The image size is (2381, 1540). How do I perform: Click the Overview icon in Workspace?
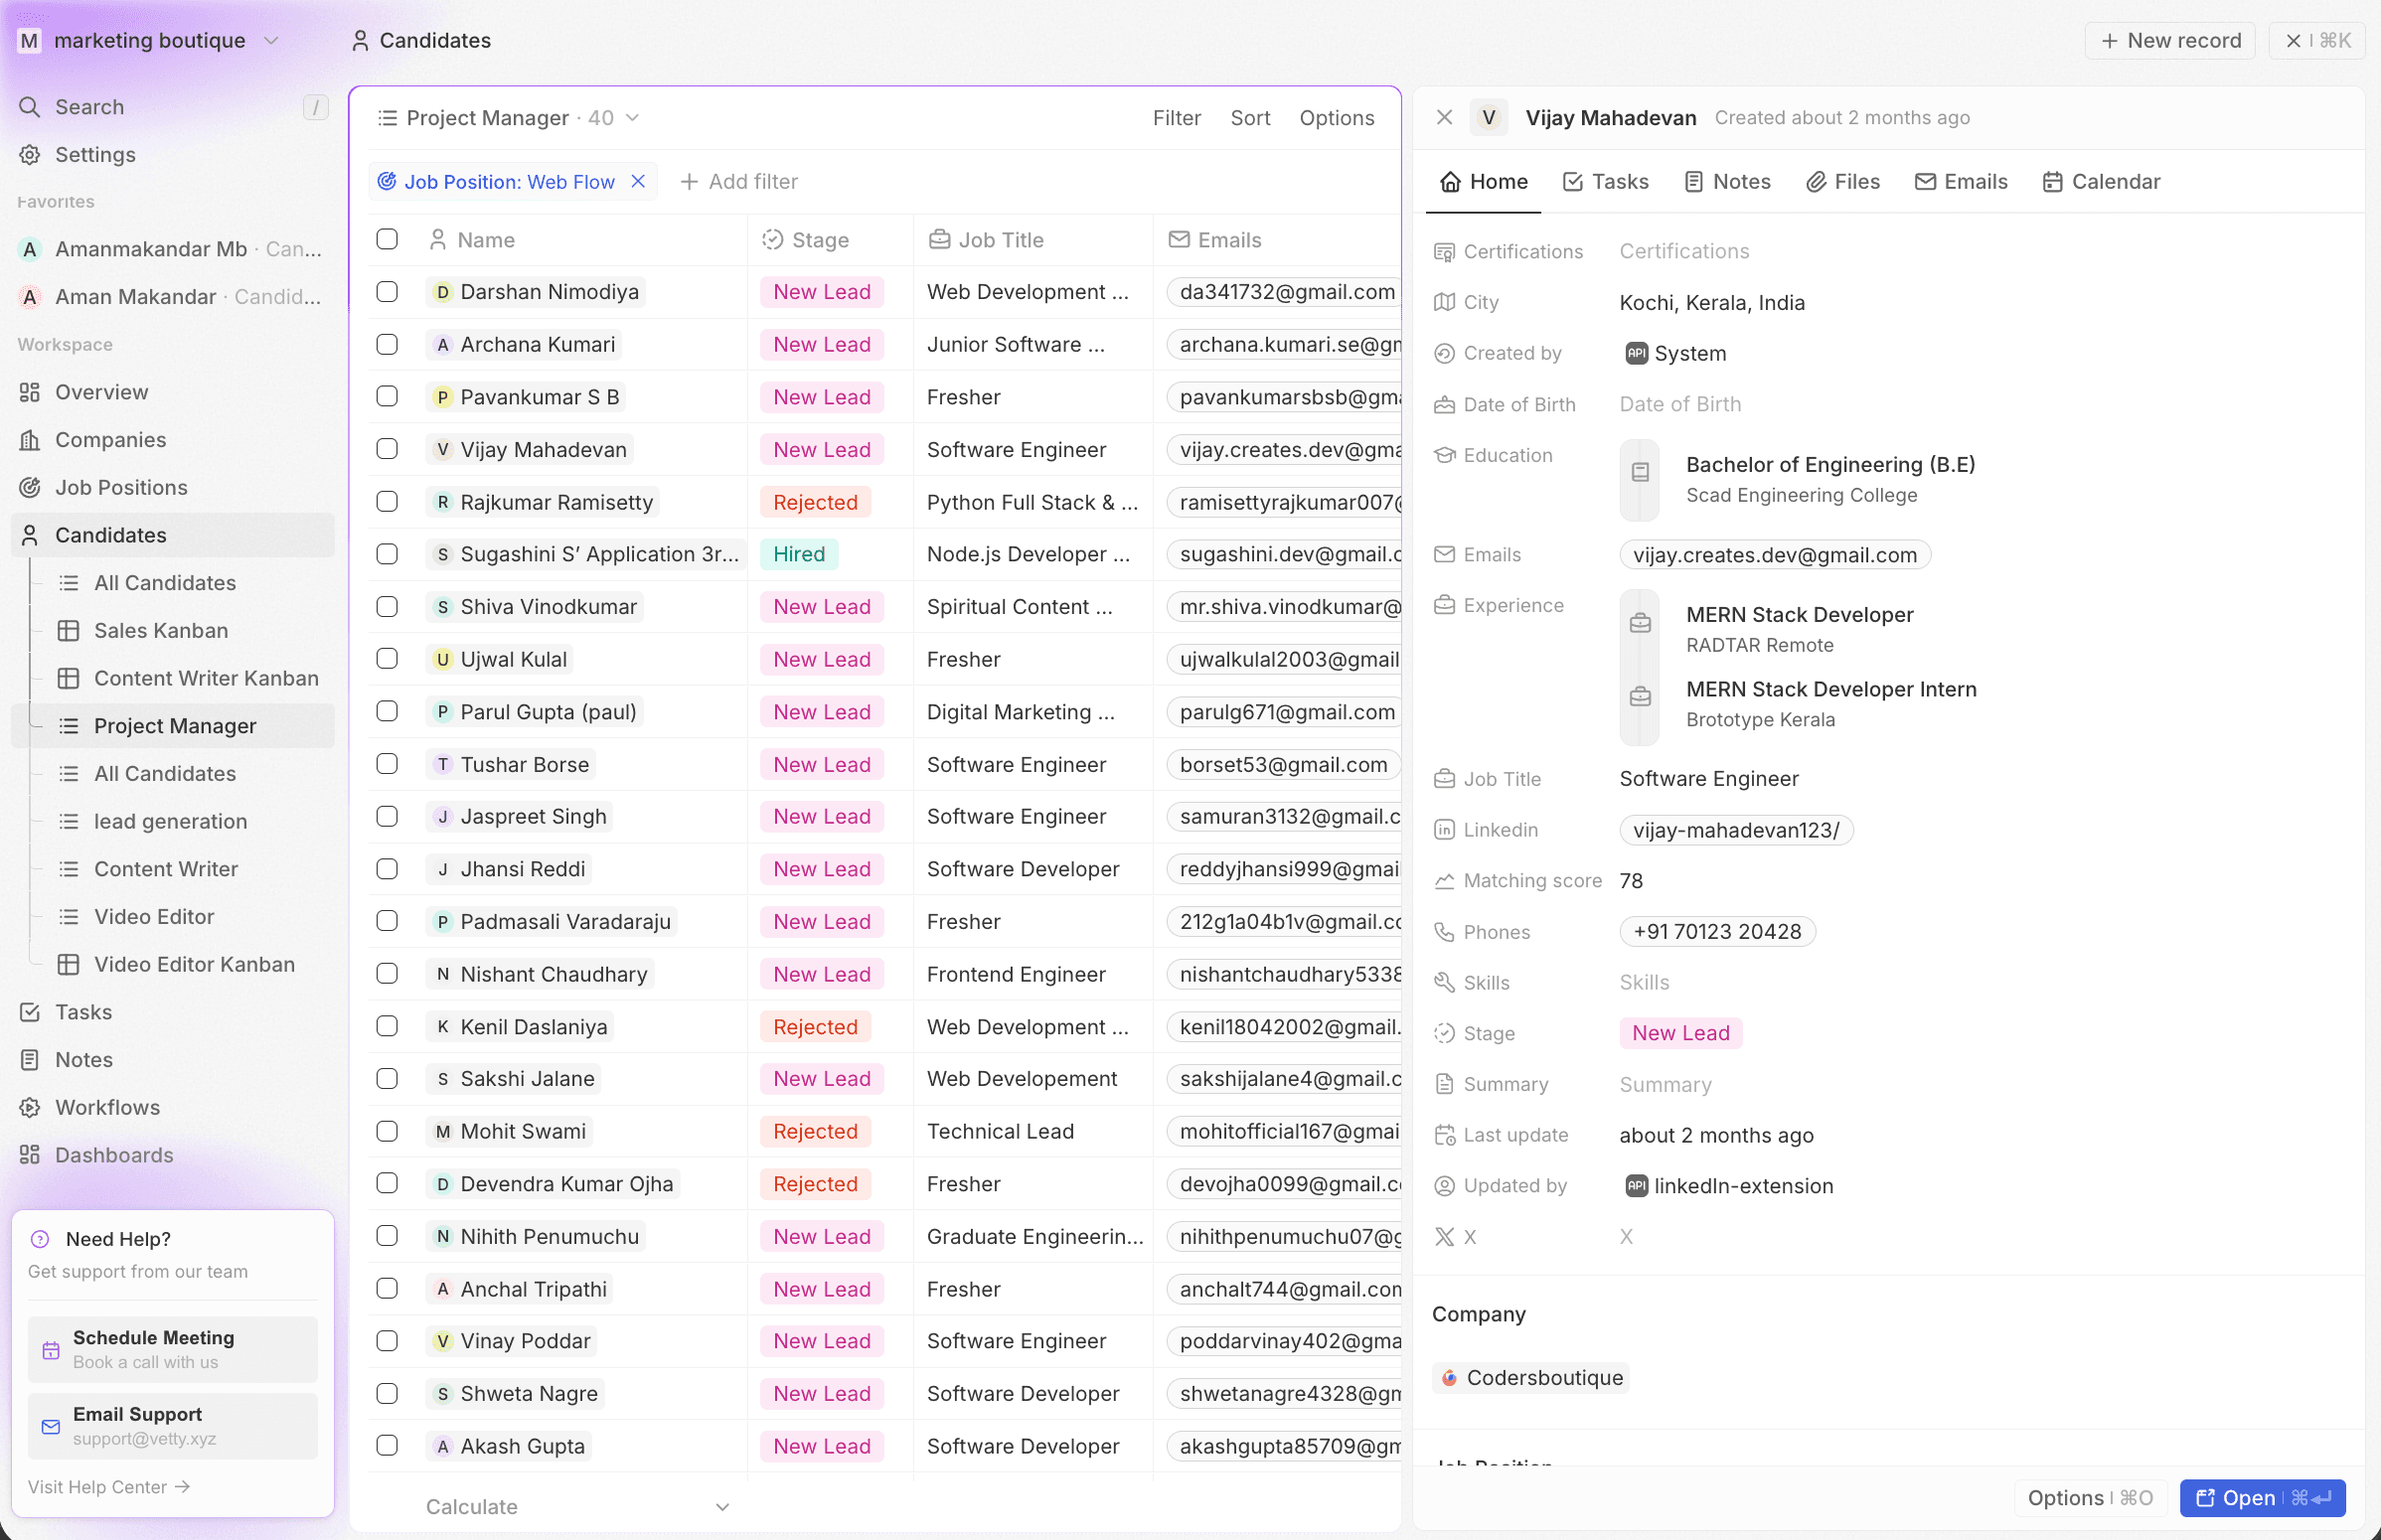click(30, 392)
